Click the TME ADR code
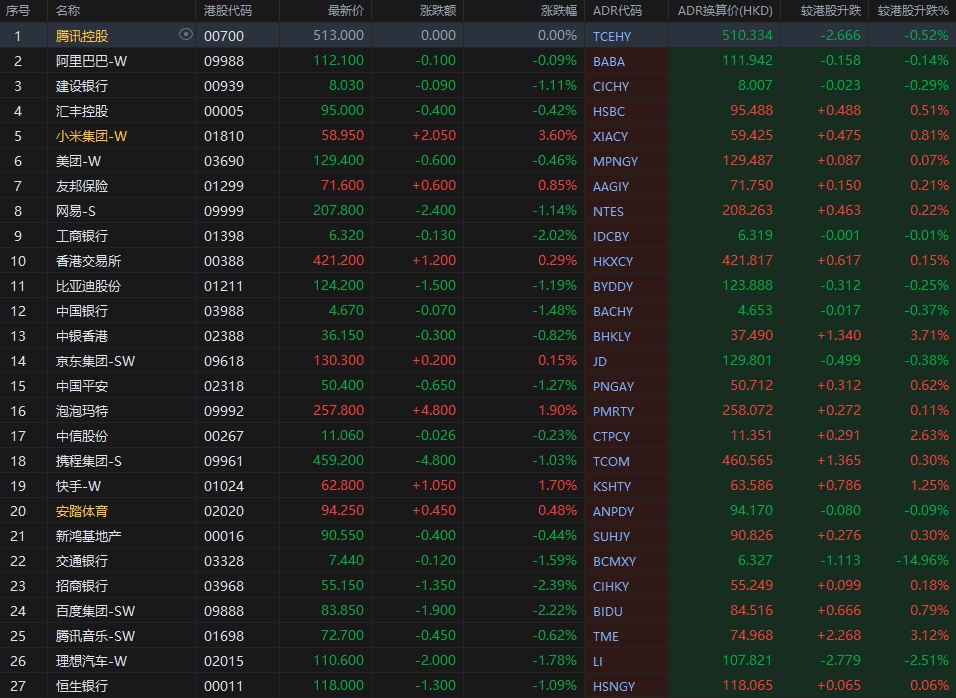 [605, 636]
